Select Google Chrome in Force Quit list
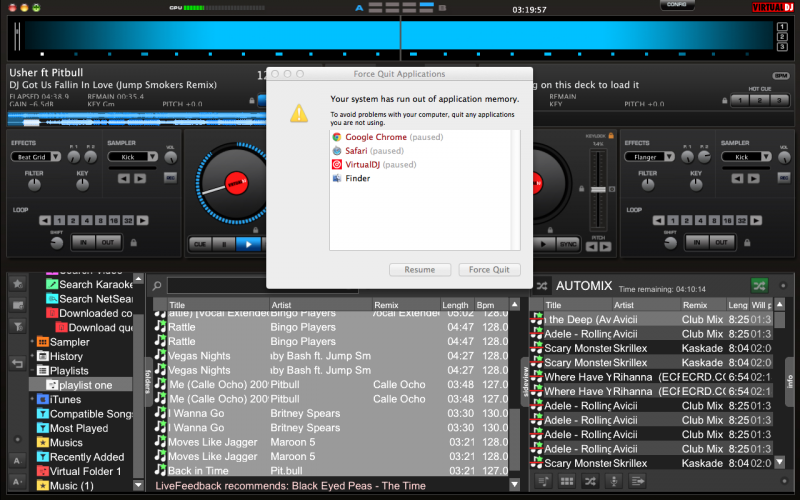The height and width of the screenshot is (500, 800). click(388, 137)
